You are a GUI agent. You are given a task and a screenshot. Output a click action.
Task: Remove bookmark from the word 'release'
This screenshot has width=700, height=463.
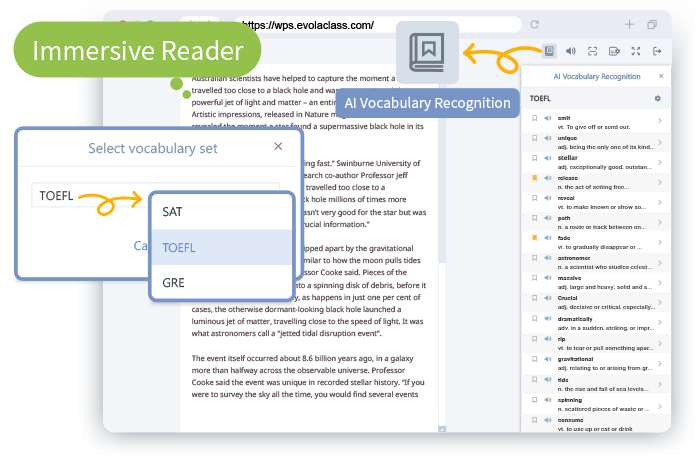[534, 180]
